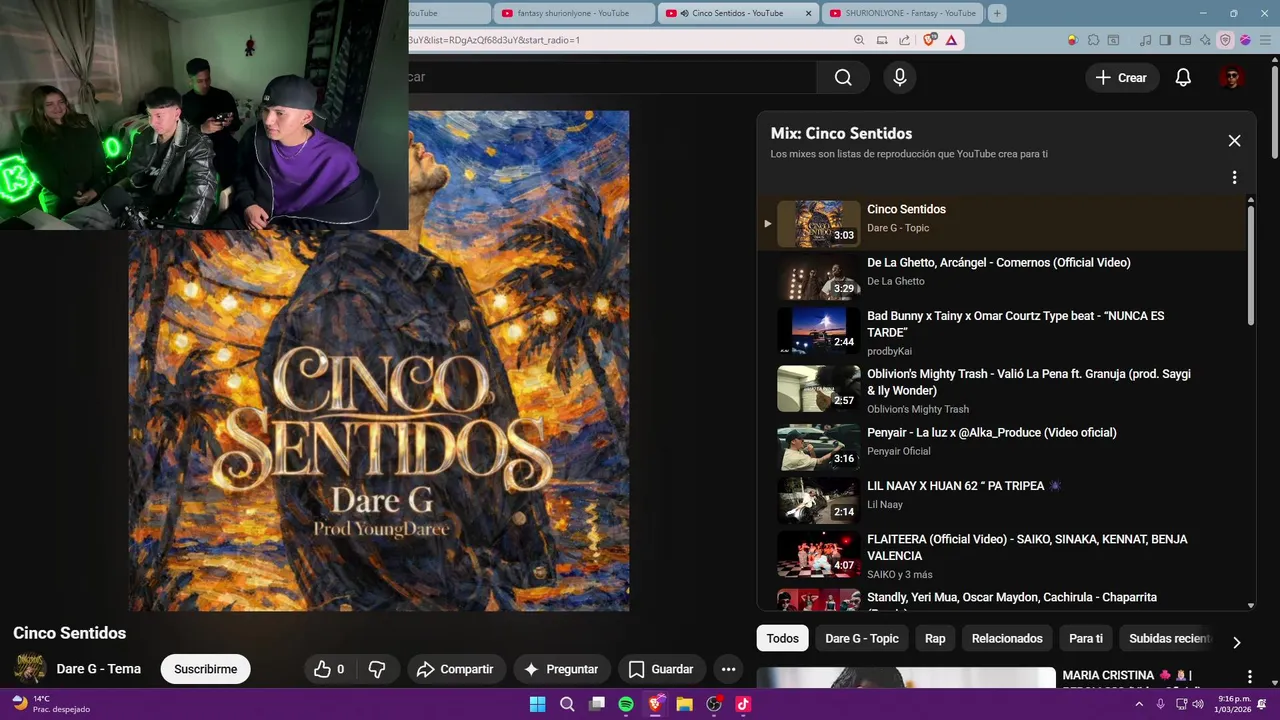Viewport: 1280px width, 720px height.
Task: Open the Comernos video thumbnail
Action: [x=818, y=277]
